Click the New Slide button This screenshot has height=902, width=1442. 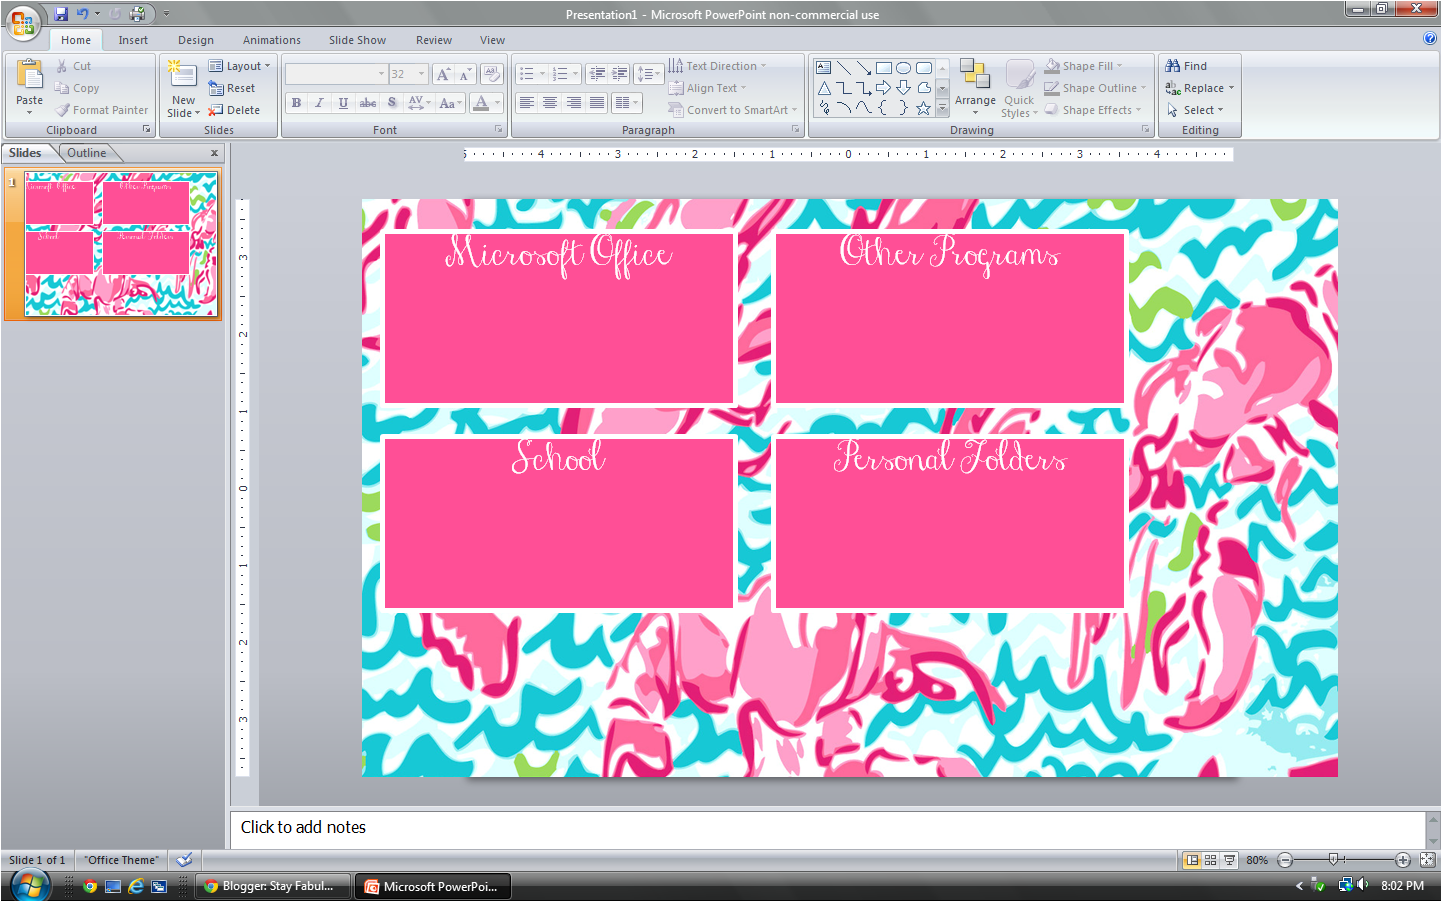pos(183,74)
